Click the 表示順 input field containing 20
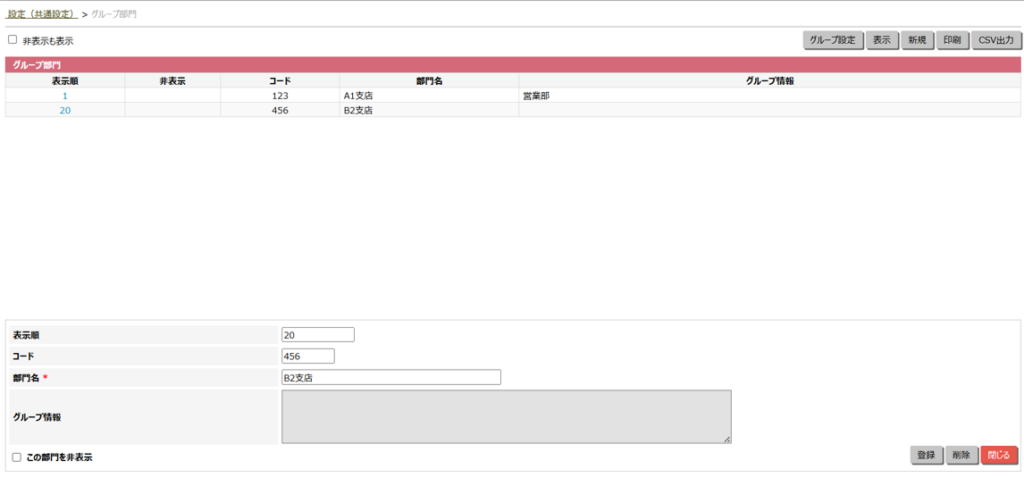The height and width of the screenshot is (495, 1024). pyautogui.click(x=318, y=335)
